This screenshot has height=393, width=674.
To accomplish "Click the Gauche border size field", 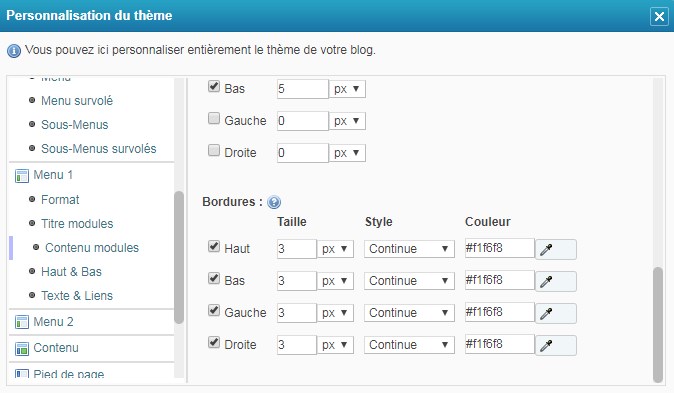I will [x=297, y=313].
